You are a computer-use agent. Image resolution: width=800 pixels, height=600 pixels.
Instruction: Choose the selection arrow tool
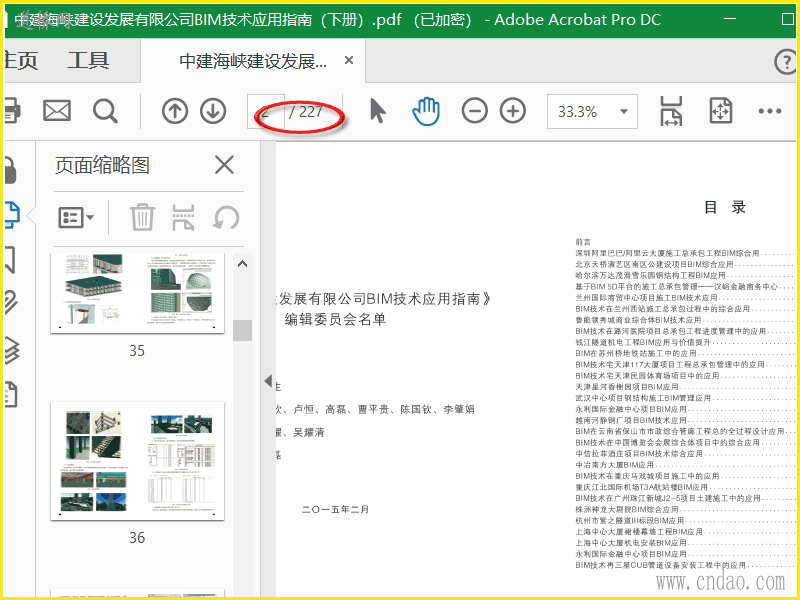click(377, 111)
